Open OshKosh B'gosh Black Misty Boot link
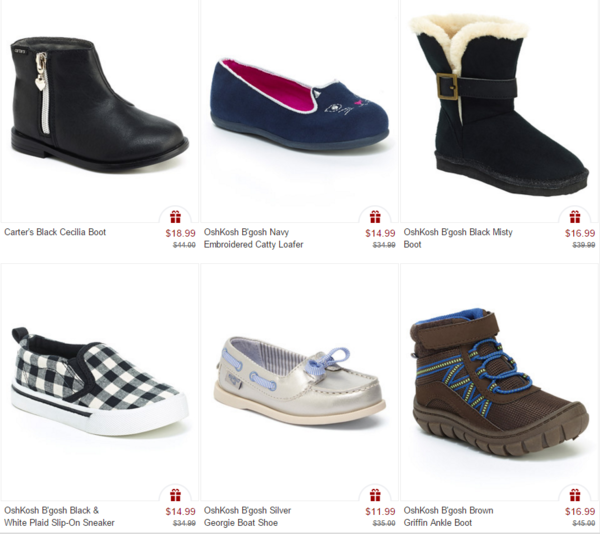 point(458,238)
